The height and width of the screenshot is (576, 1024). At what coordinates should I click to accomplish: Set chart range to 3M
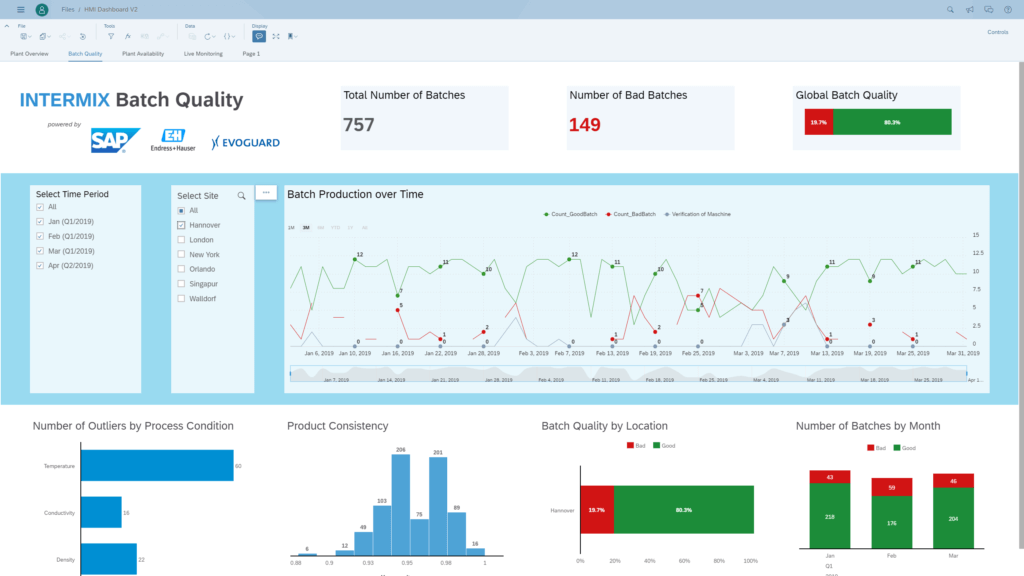click(x=306, y=228)
